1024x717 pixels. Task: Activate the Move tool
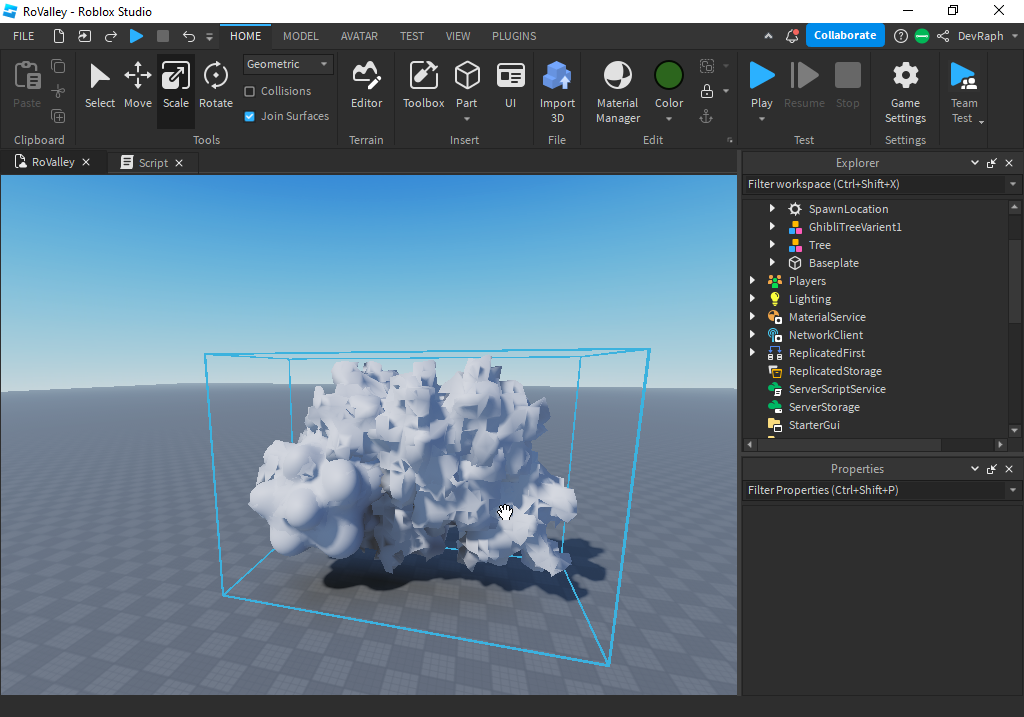click(138, 86)
